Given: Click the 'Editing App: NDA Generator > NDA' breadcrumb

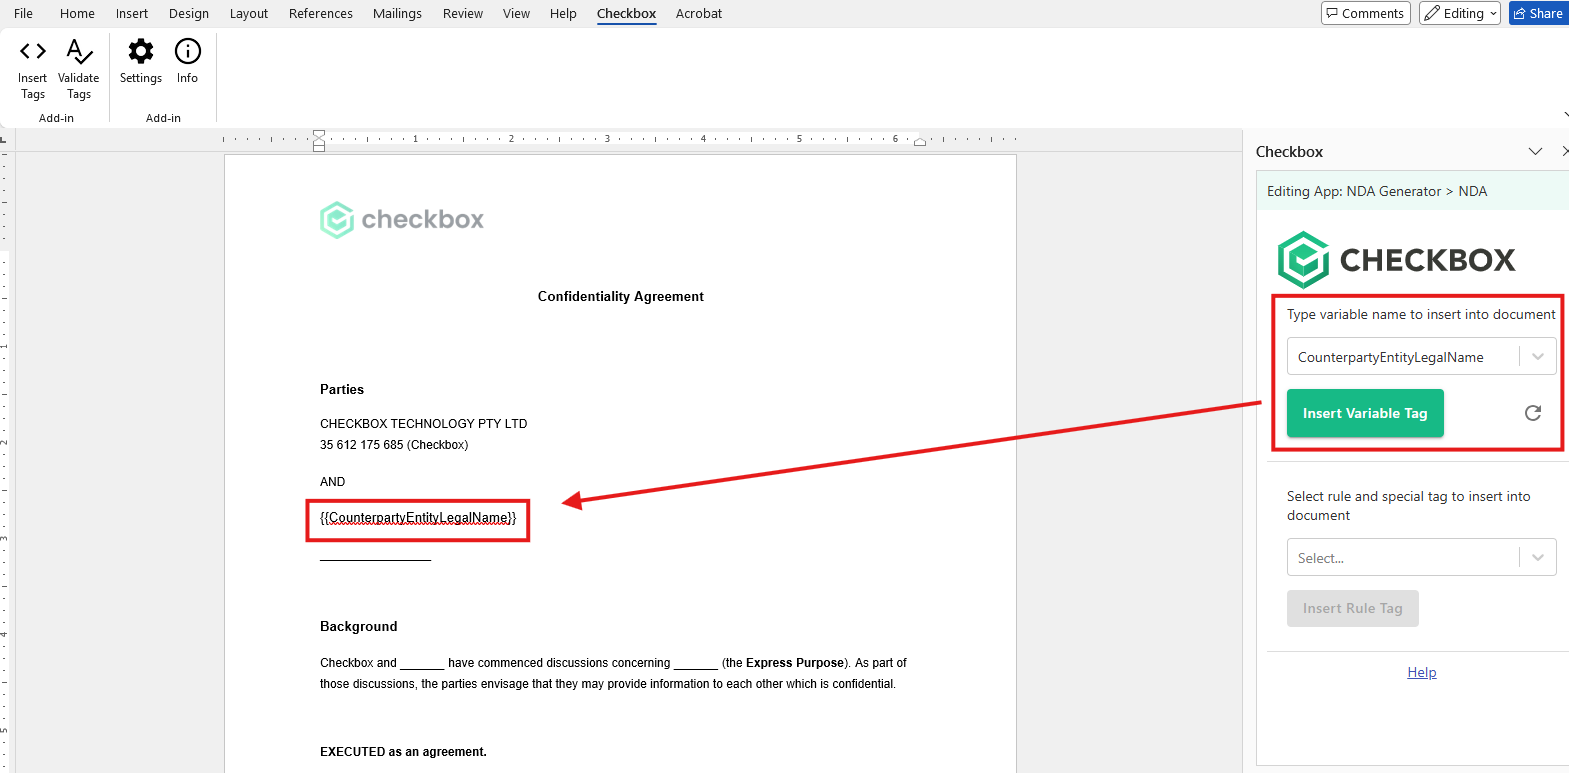Looking at the screenshot, I should [1377, 191].
